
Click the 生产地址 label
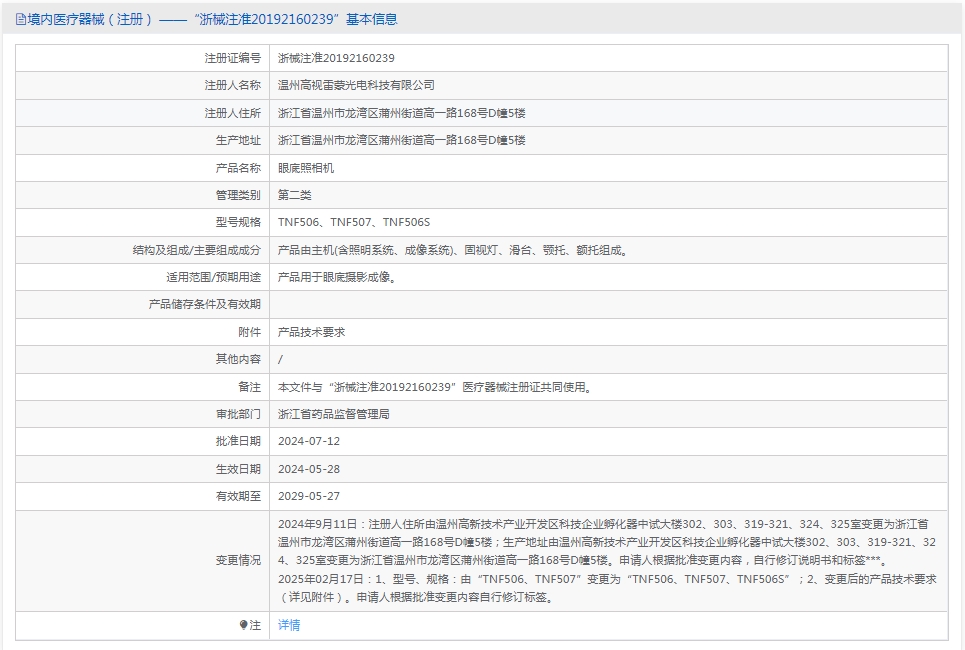[238, 140]
